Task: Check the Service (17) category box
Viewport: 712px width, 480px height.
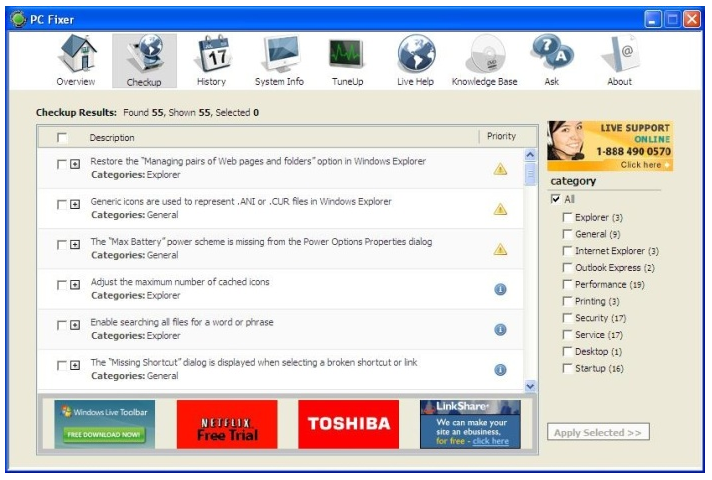Action: (x=567, y=335)
